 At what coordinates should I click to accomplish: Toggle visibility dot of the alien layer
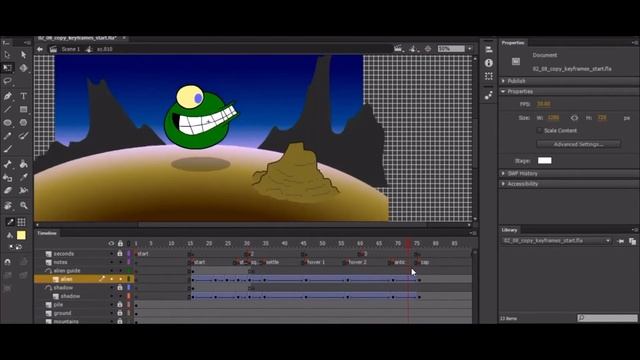click(111, 279)
